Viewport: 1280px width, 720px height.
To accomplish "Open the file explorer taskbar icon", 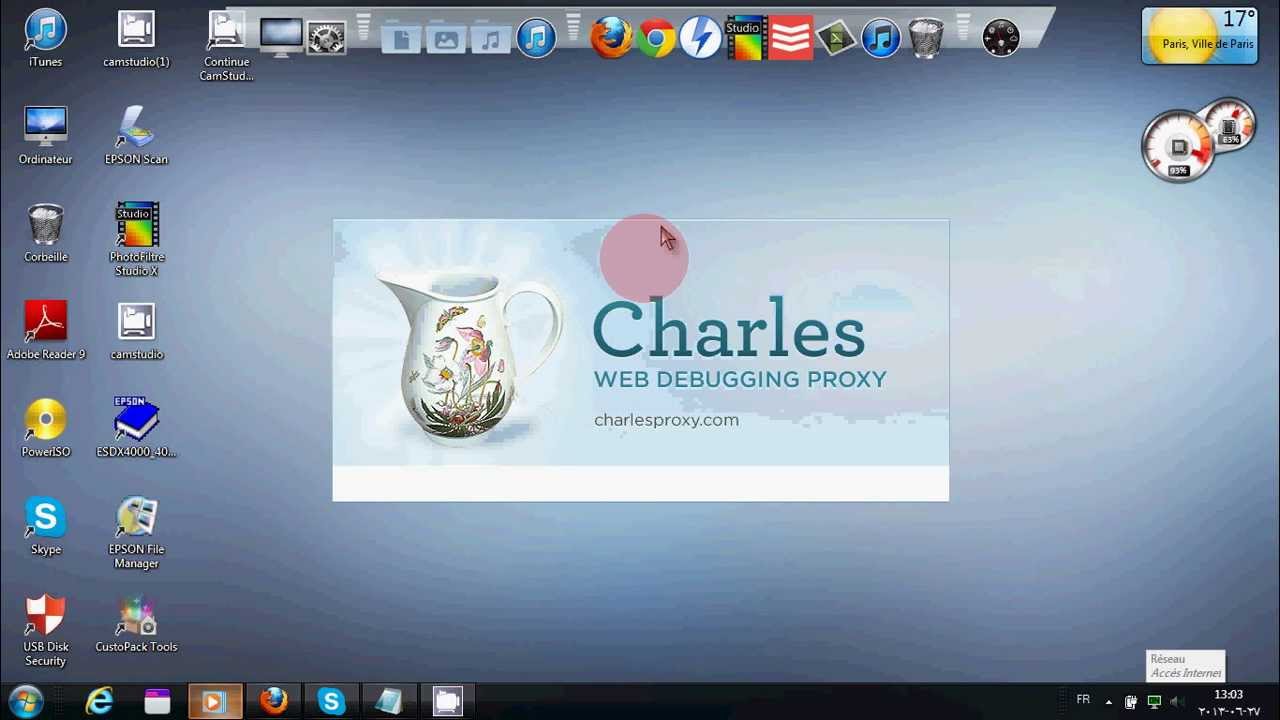I will click(157, 702).
